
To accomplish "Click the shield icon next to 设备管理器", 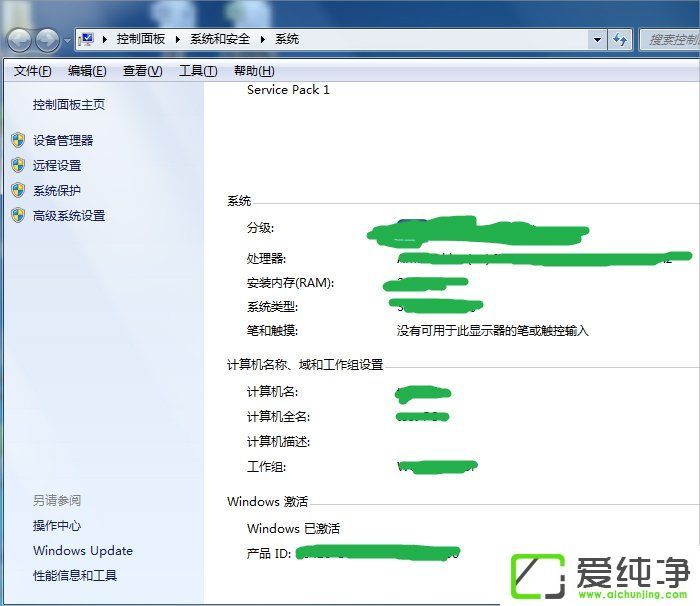I will pos(17,140).
